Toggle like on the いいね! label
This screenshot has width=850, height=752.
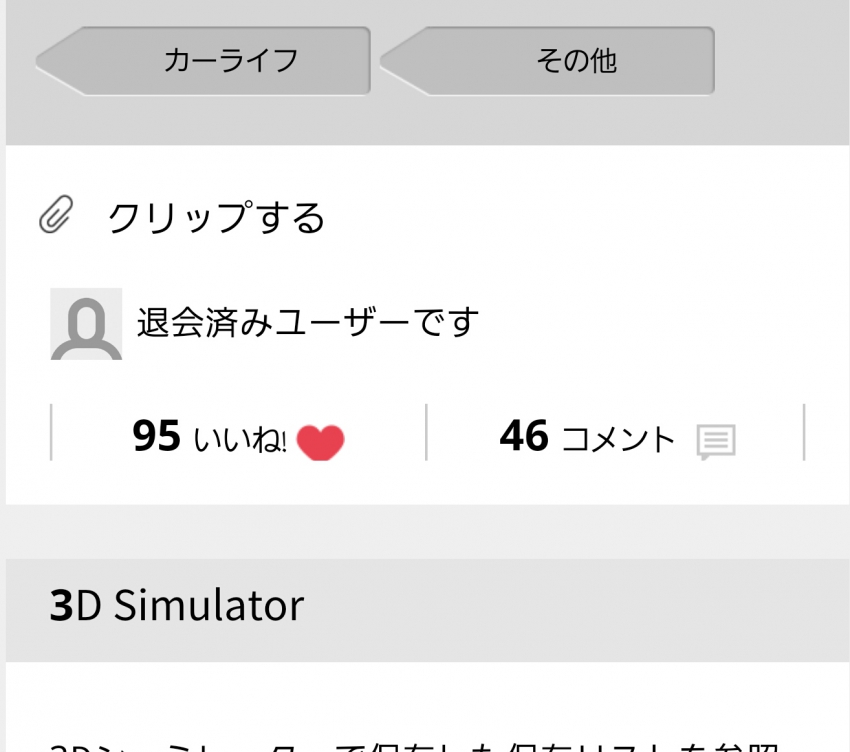pyautogui.click(x=237, y=439)
